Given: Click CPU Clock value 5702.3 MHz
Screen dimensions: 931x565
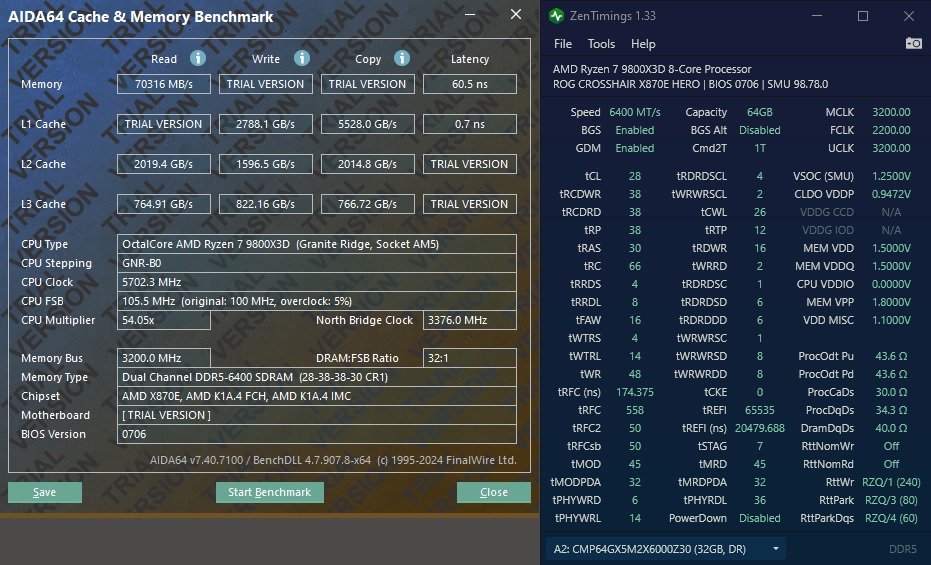Looking at the screenshot, I should click(x=316, y=282).
